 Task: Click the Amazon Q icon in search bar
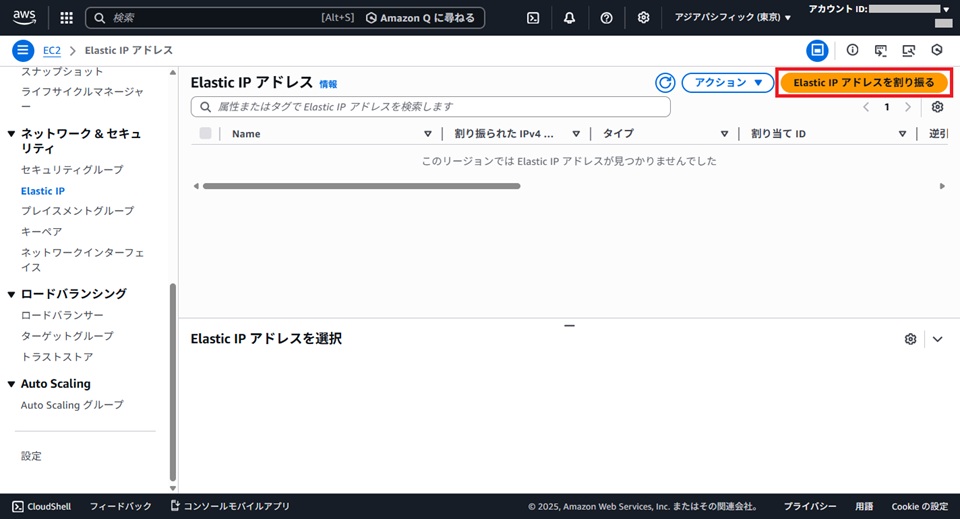coord(371,18)
